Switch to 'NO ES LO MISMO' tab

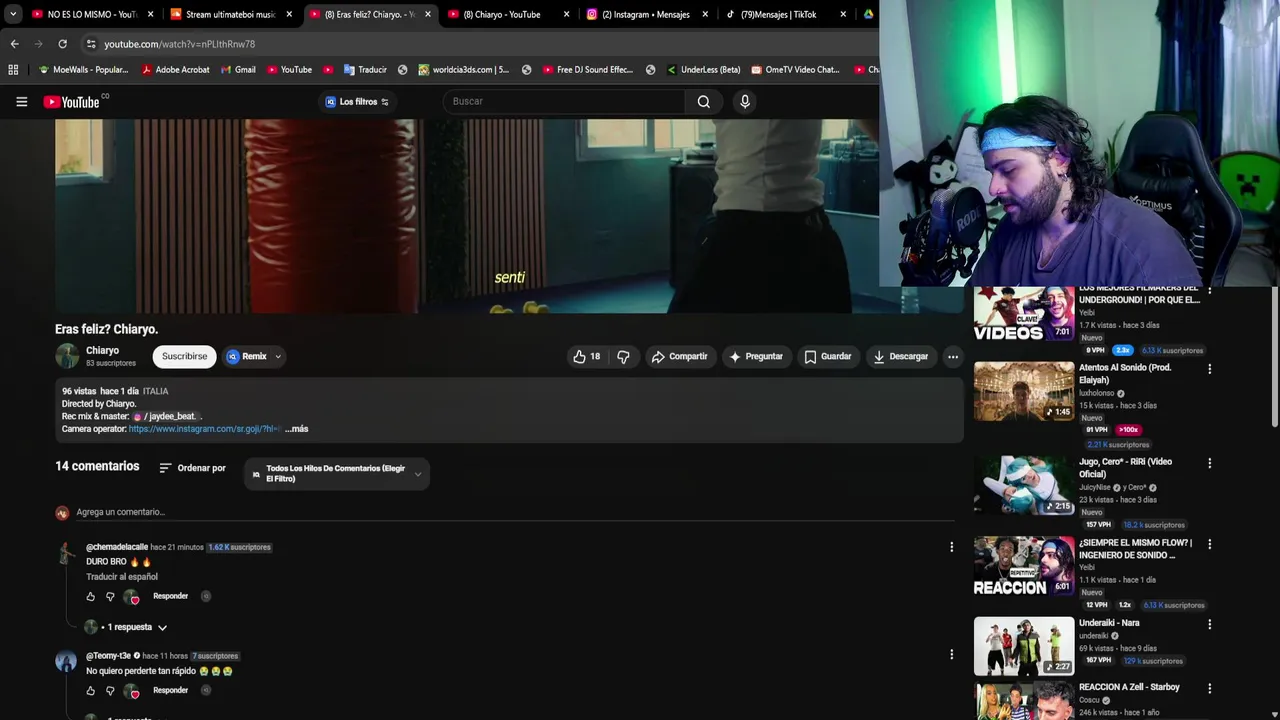[94, 14]
